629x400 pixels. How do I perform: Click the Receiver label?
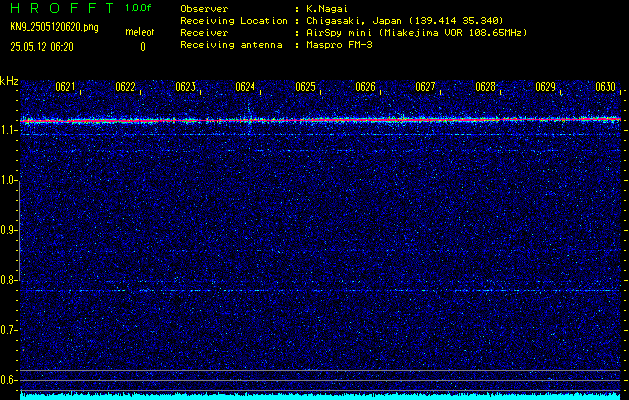click(x=204, y=32)
